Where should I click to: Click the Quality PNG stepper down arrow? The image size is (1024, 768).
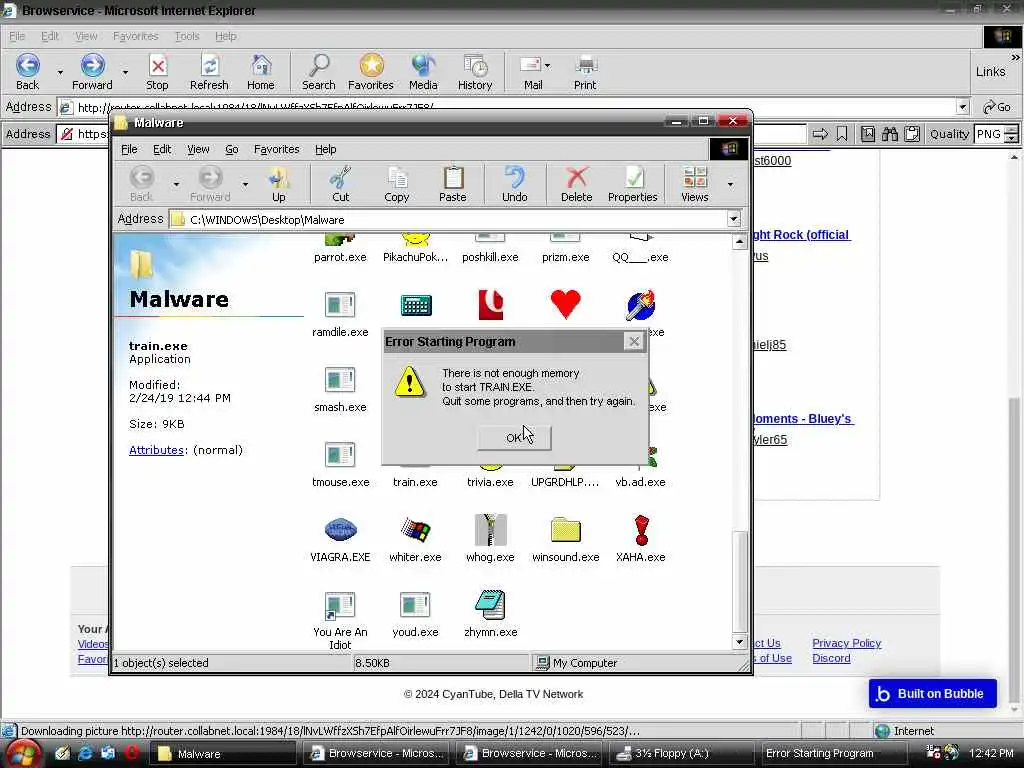point(1012,139)
